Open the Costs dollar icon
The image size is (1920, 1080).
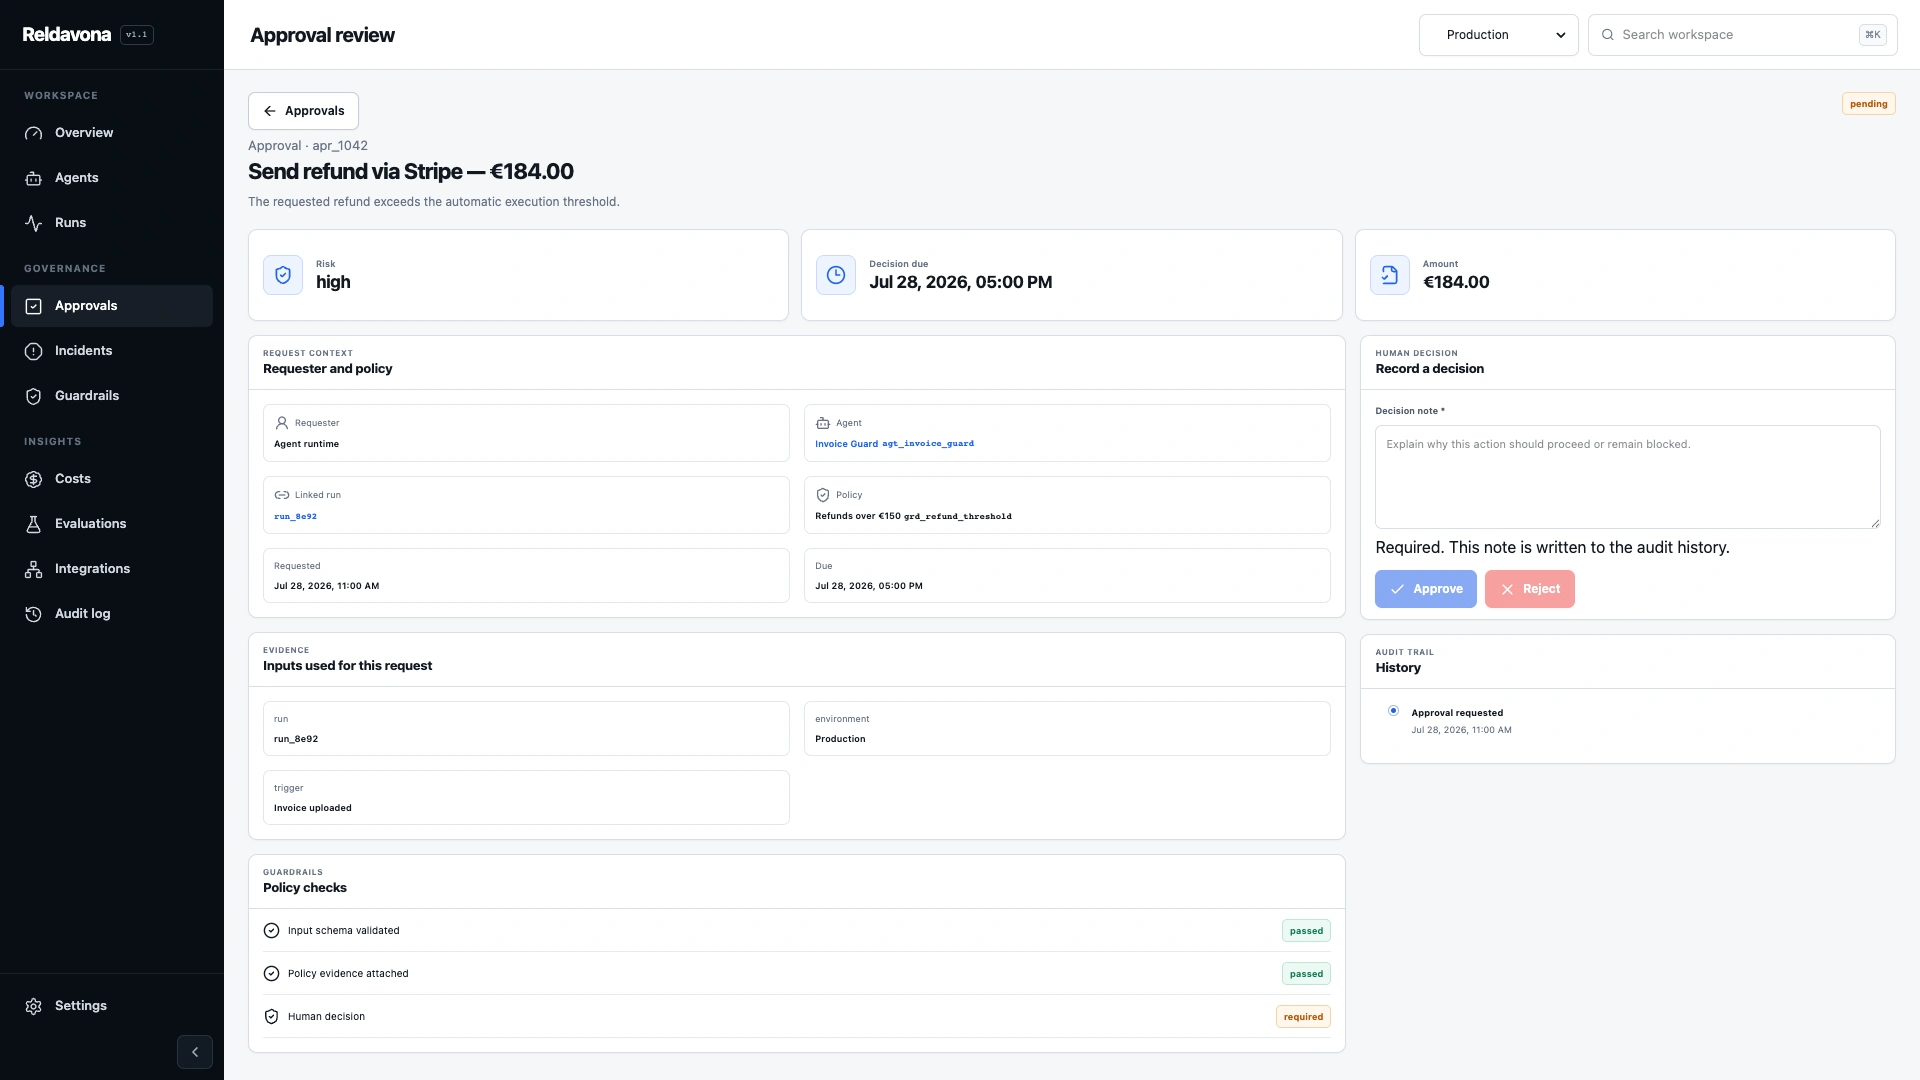tap(33, 479)
